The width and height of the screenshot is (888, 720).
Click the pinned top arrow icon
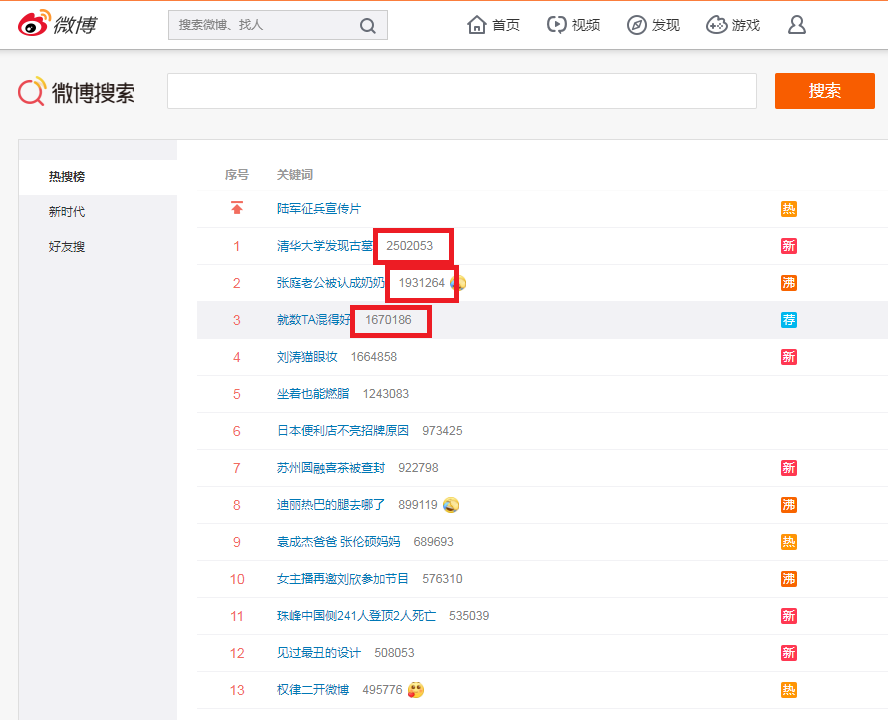pos(237,208)
